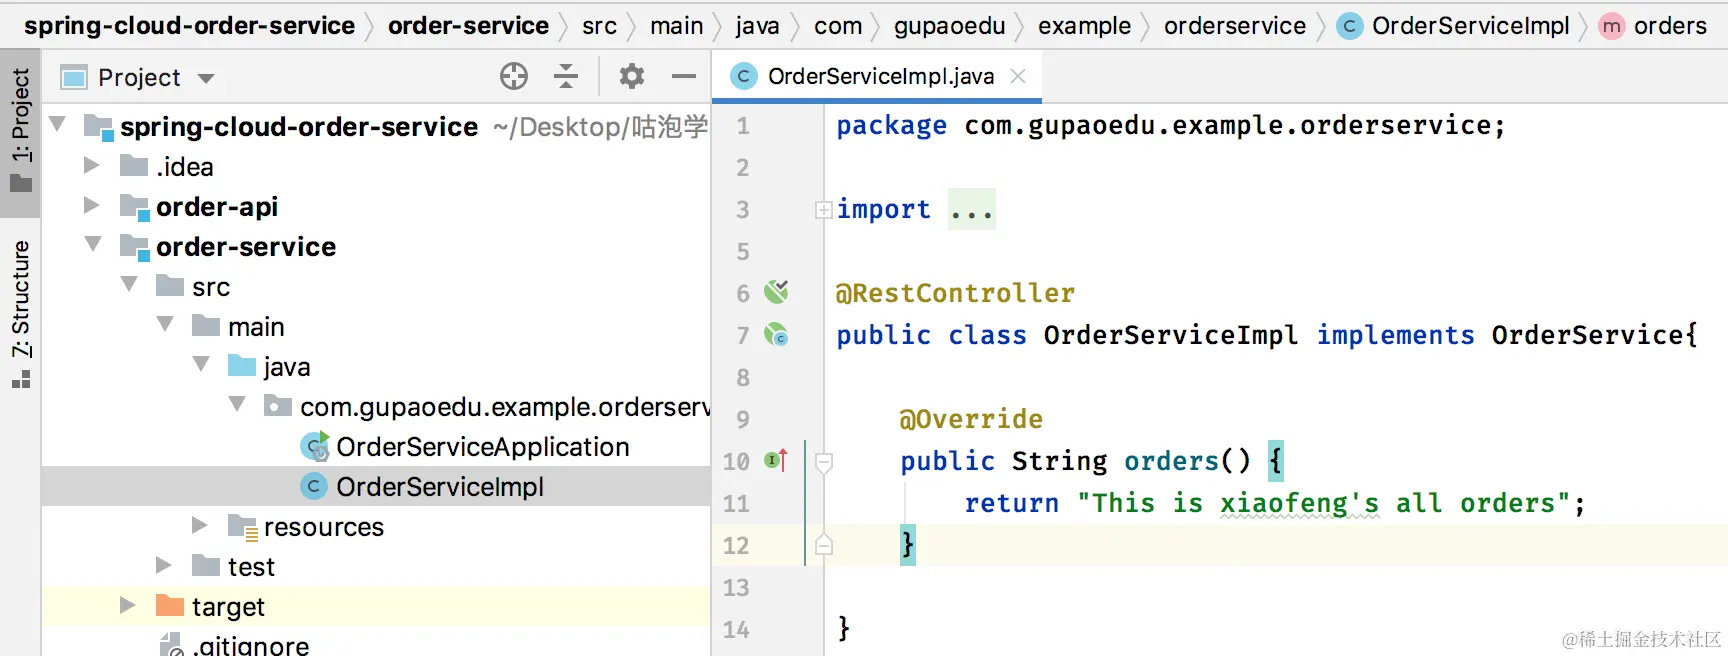Image resolution: width=1728 pixels, height=656 pixels.
Task: Click the package statement on line 1
Action: pos(1170,126)
